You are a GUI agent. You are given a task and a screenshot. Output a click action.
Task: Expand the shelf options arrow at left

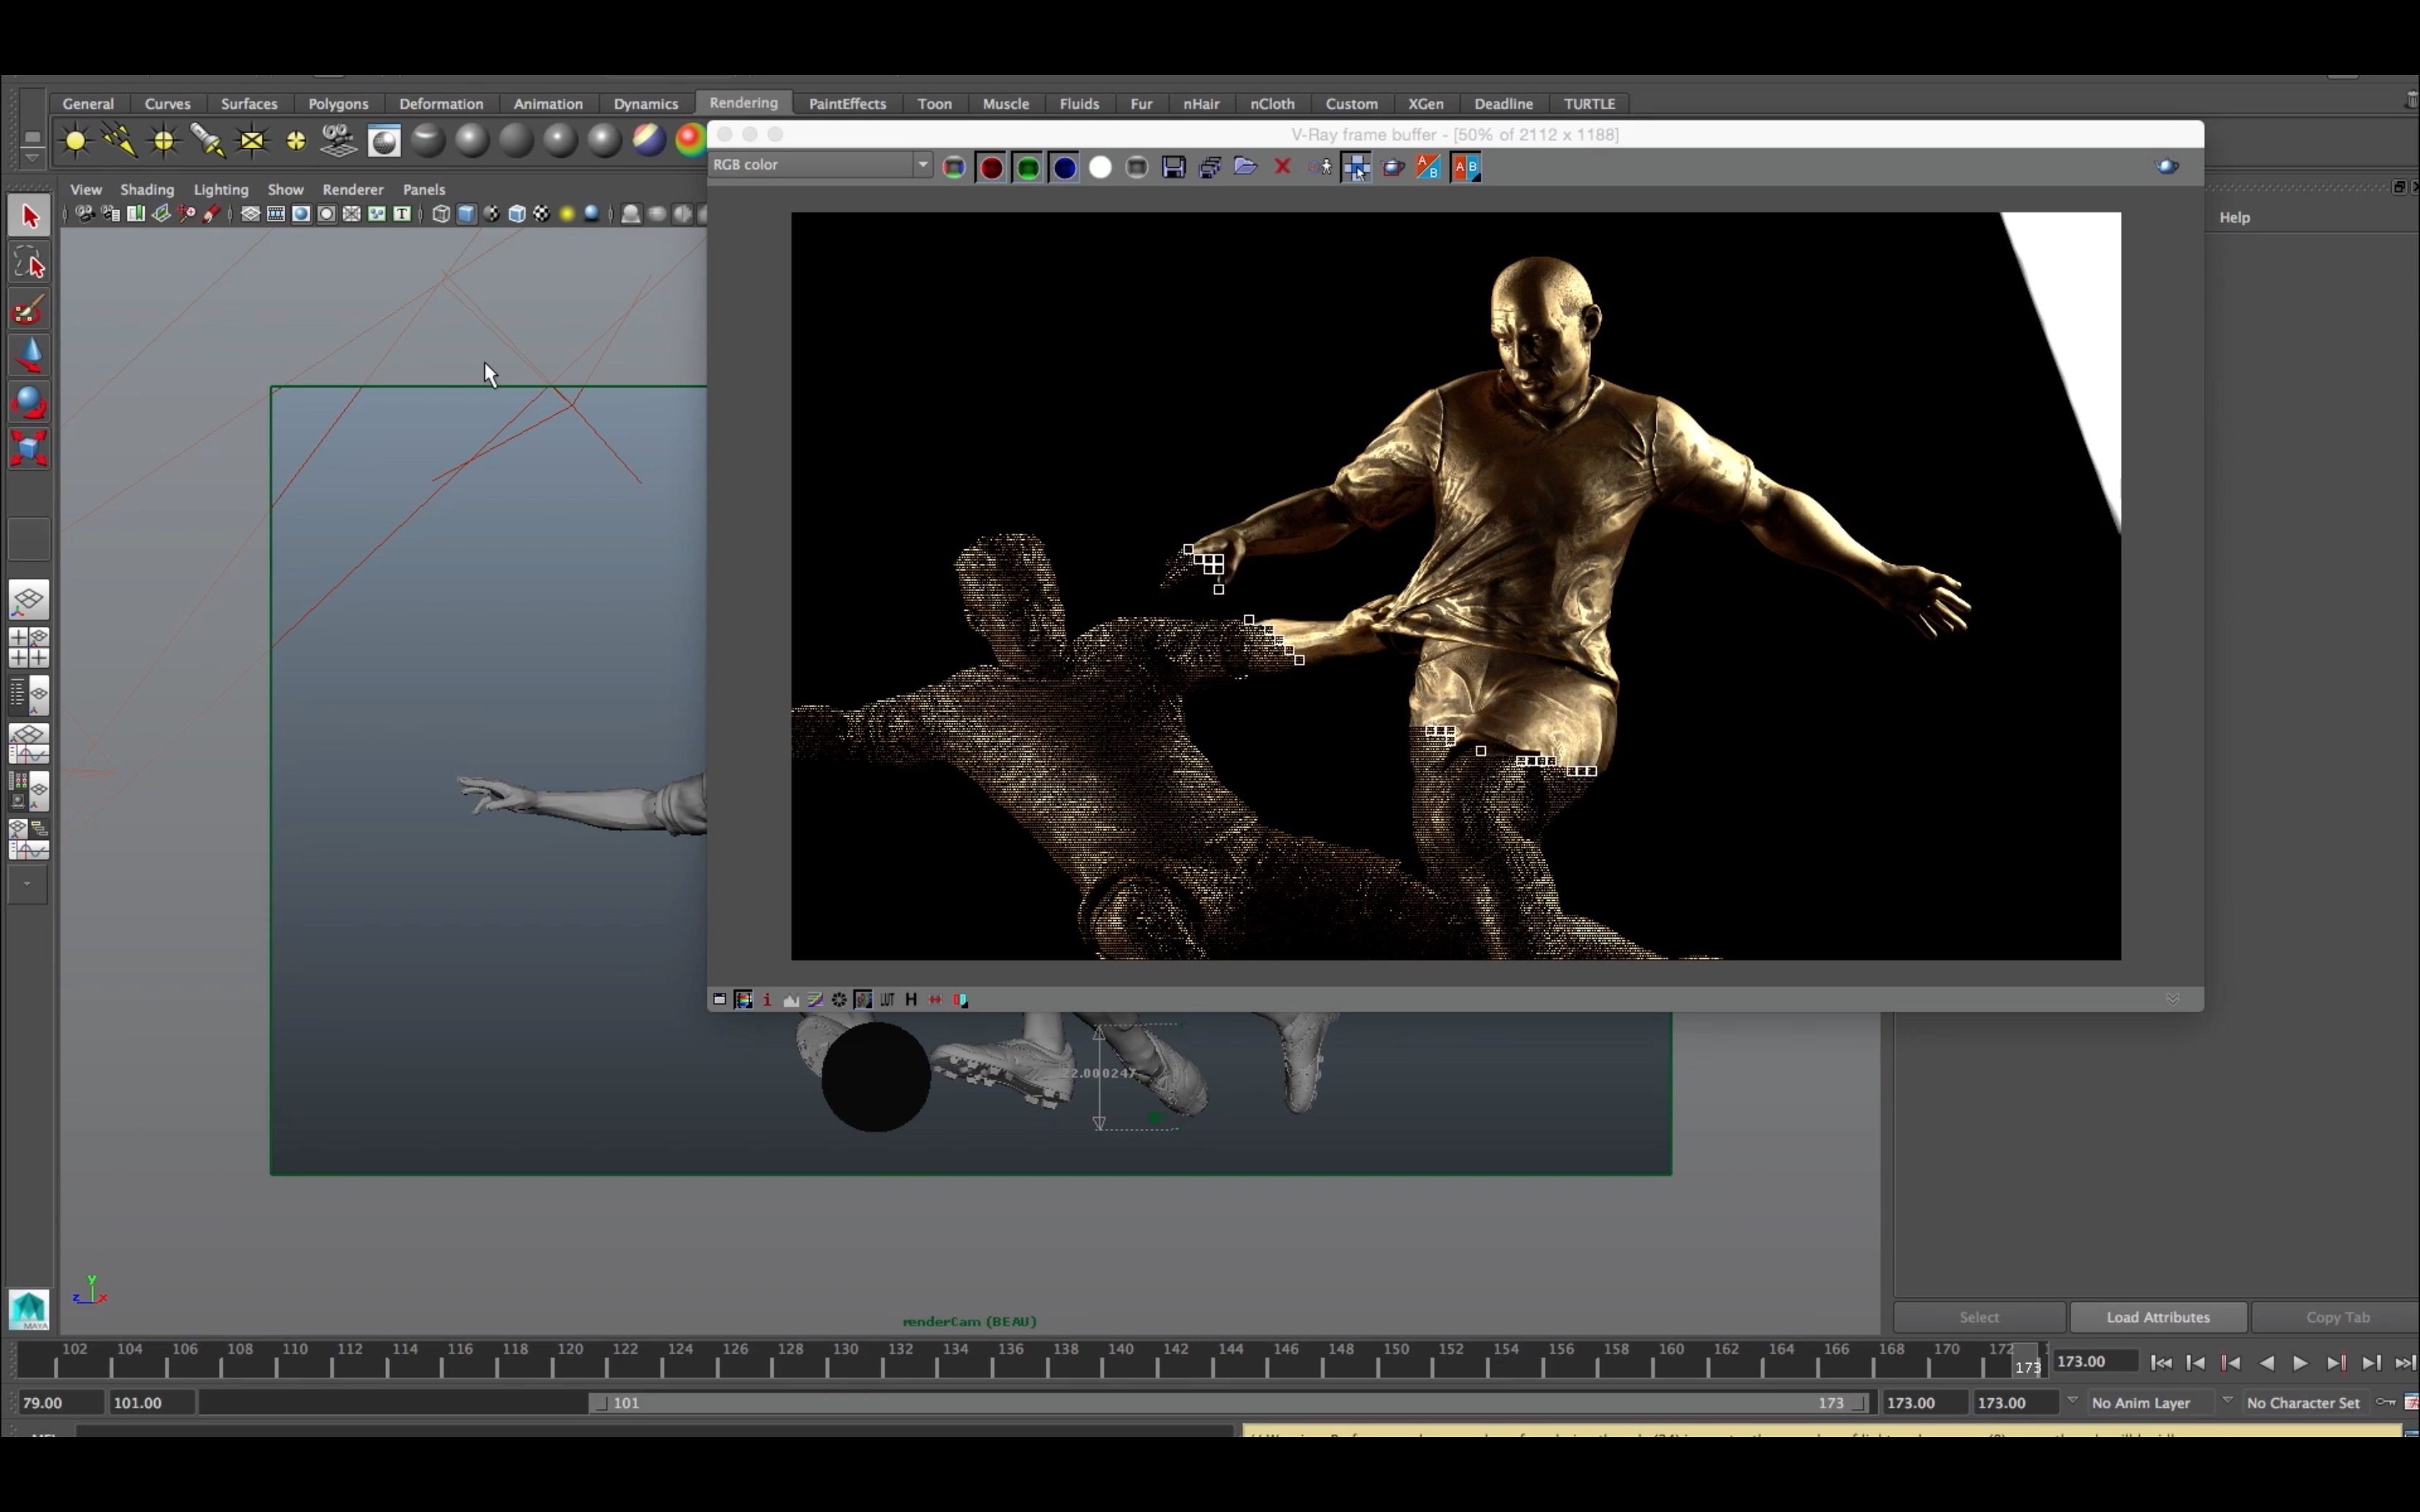(x=32, y=157)
